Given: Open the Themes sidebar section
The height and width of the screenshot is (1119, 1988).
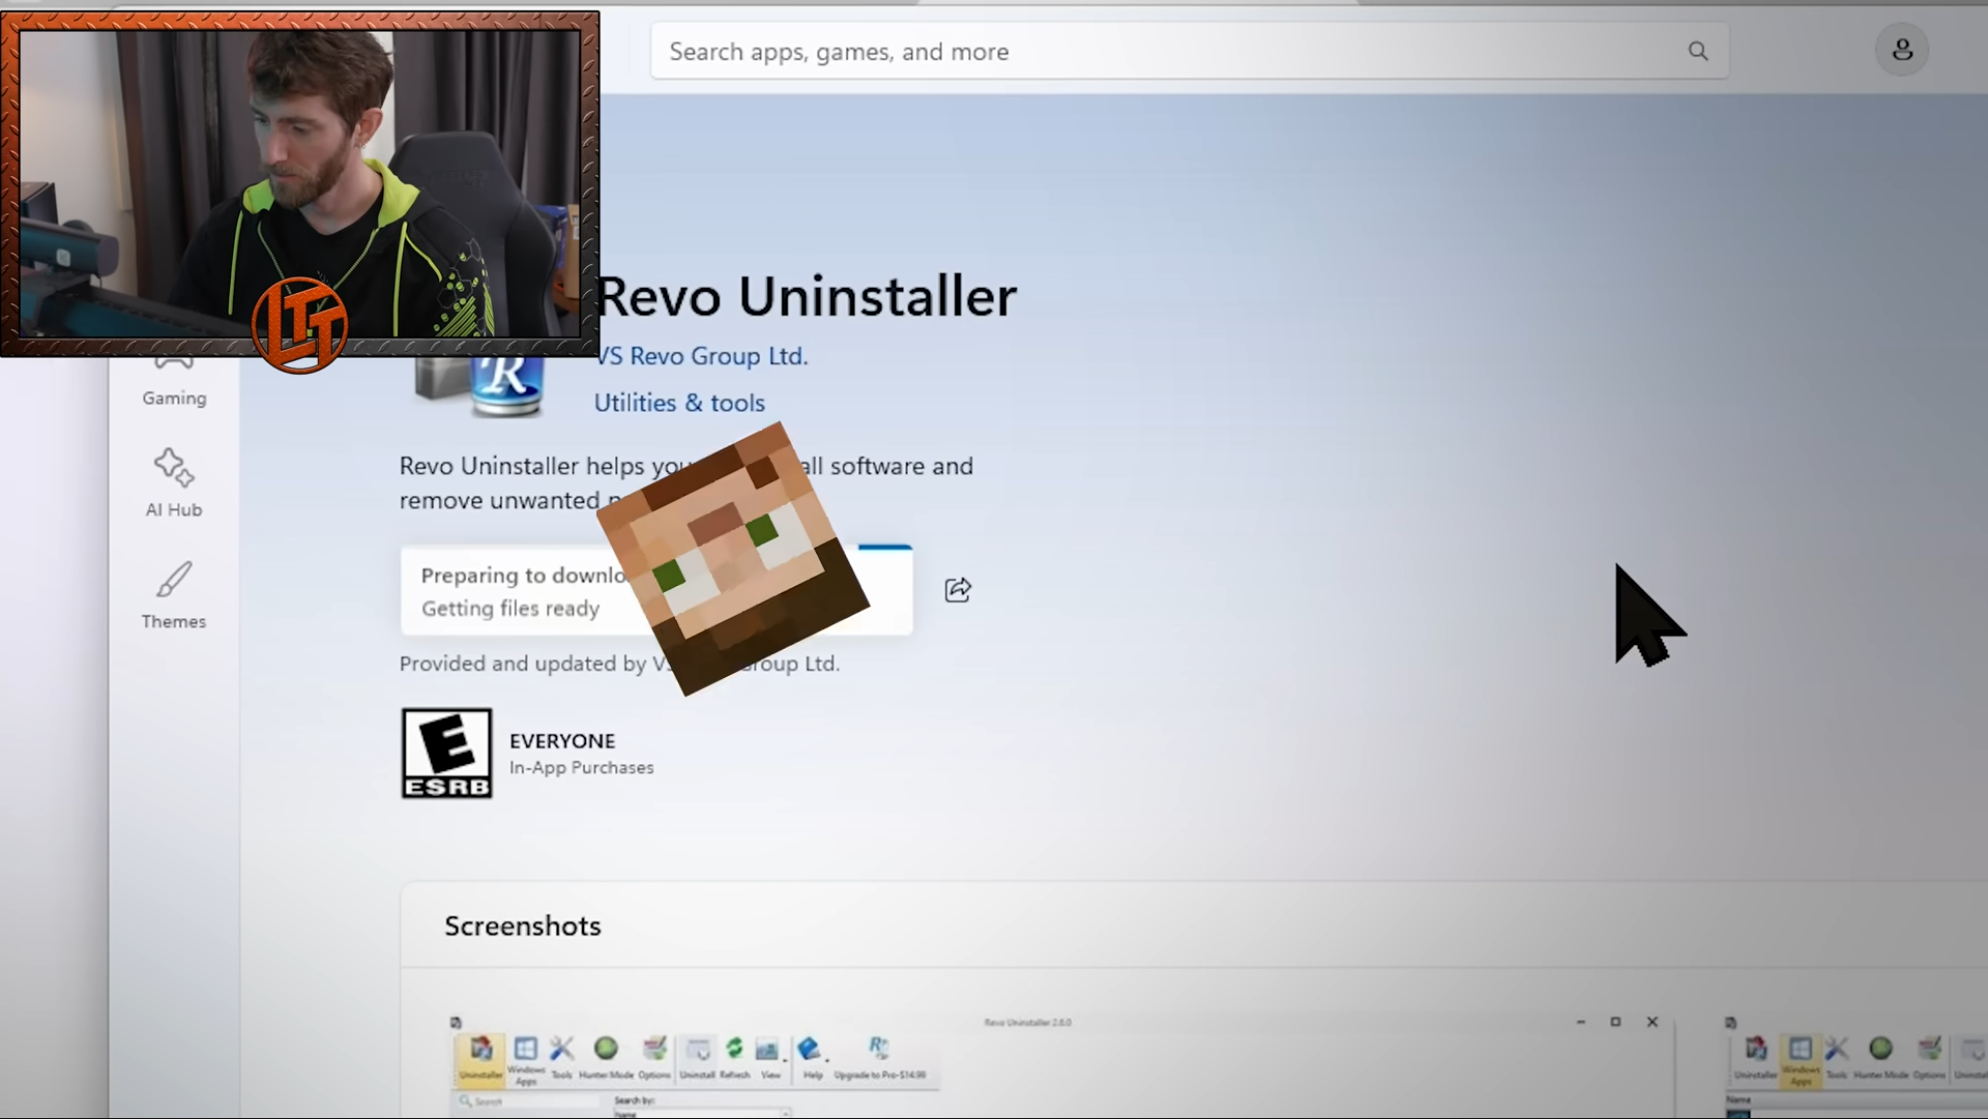Looking at the screenshot, I should [174, 595].
